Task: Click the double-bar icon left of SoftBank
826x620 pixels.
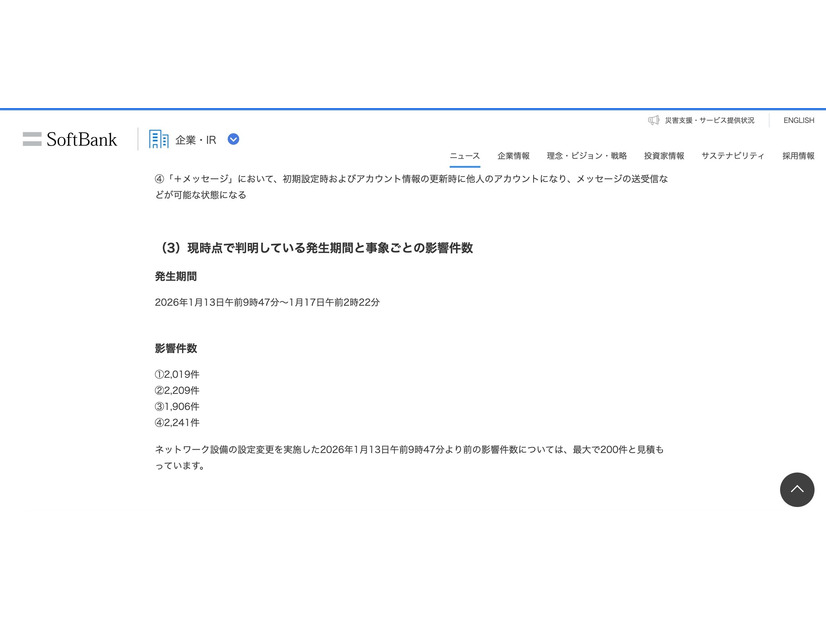Action: tap(33, 139)
